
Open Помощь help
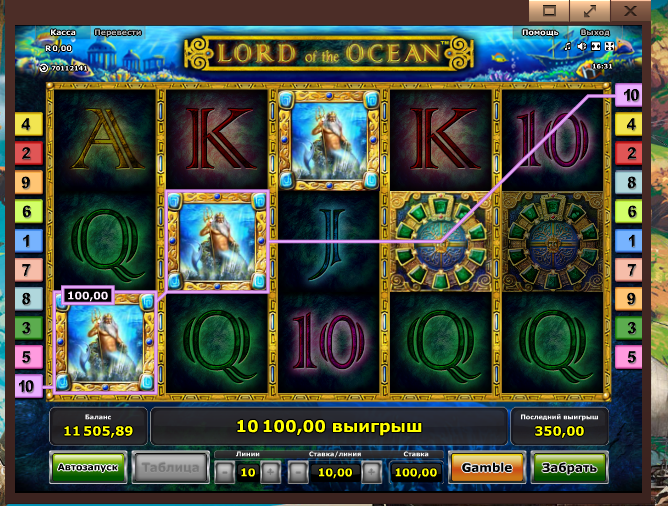(540, 32)
